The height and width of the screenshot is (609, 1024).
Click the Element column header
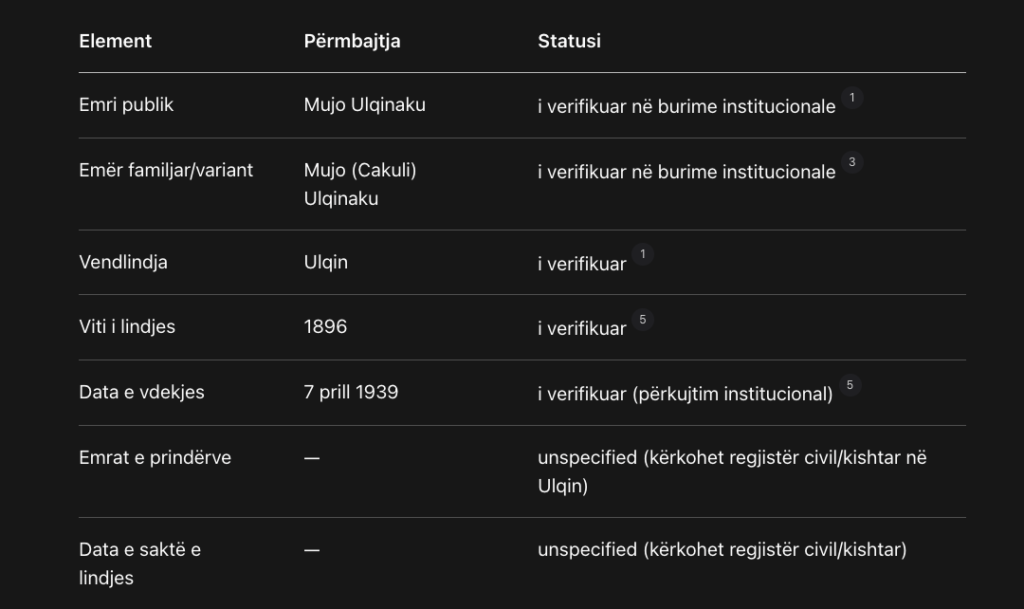click(115, 41)
